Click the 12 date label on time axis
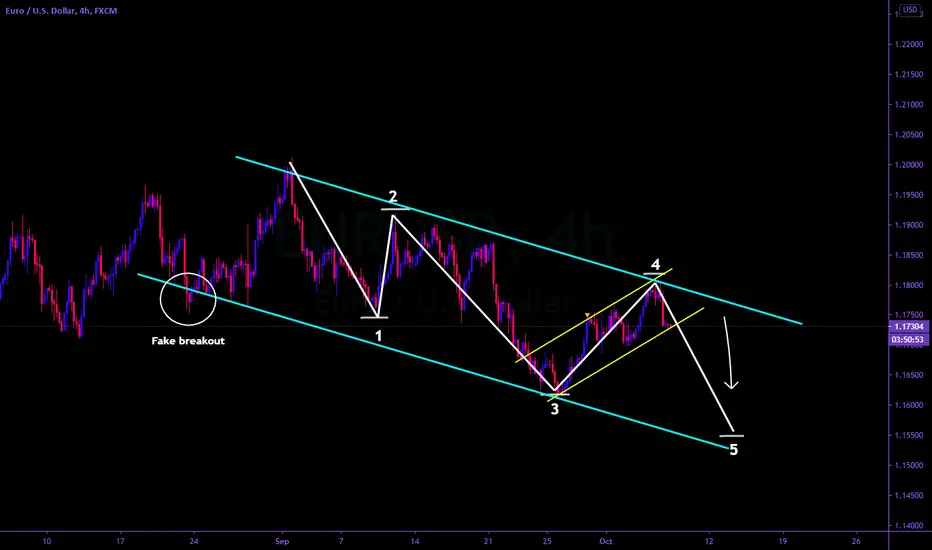This screenshot has height=550, width=932. click(x=709, y=541)
